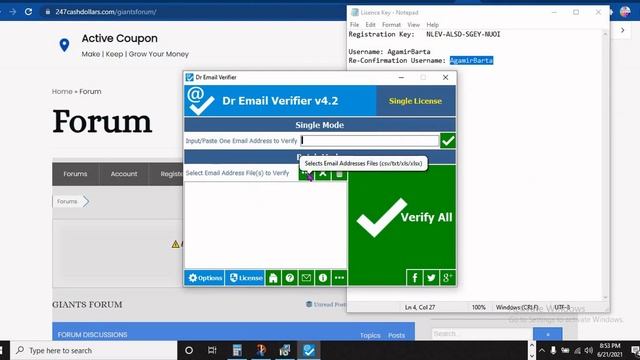Click the highlighted AgamirBarta text in Notepad

pyautogui.click(x=471, y=60)
